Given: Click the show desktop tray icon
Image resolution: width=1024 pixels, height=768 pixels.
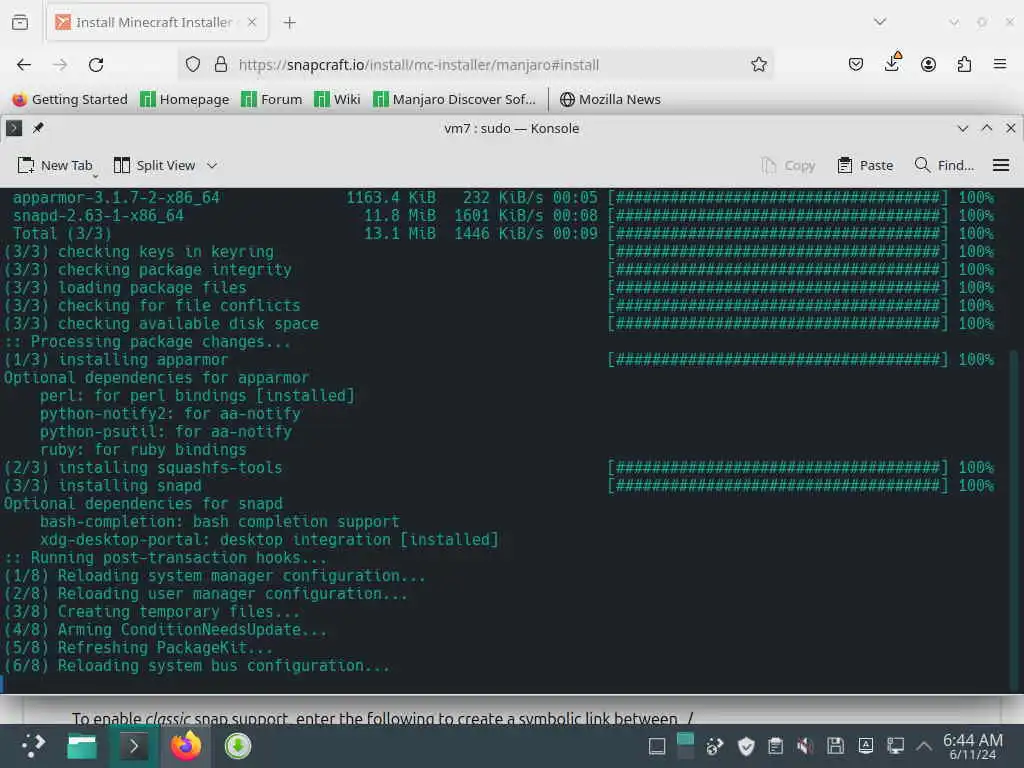Looking at the screenshot, I should coord(656,746).
